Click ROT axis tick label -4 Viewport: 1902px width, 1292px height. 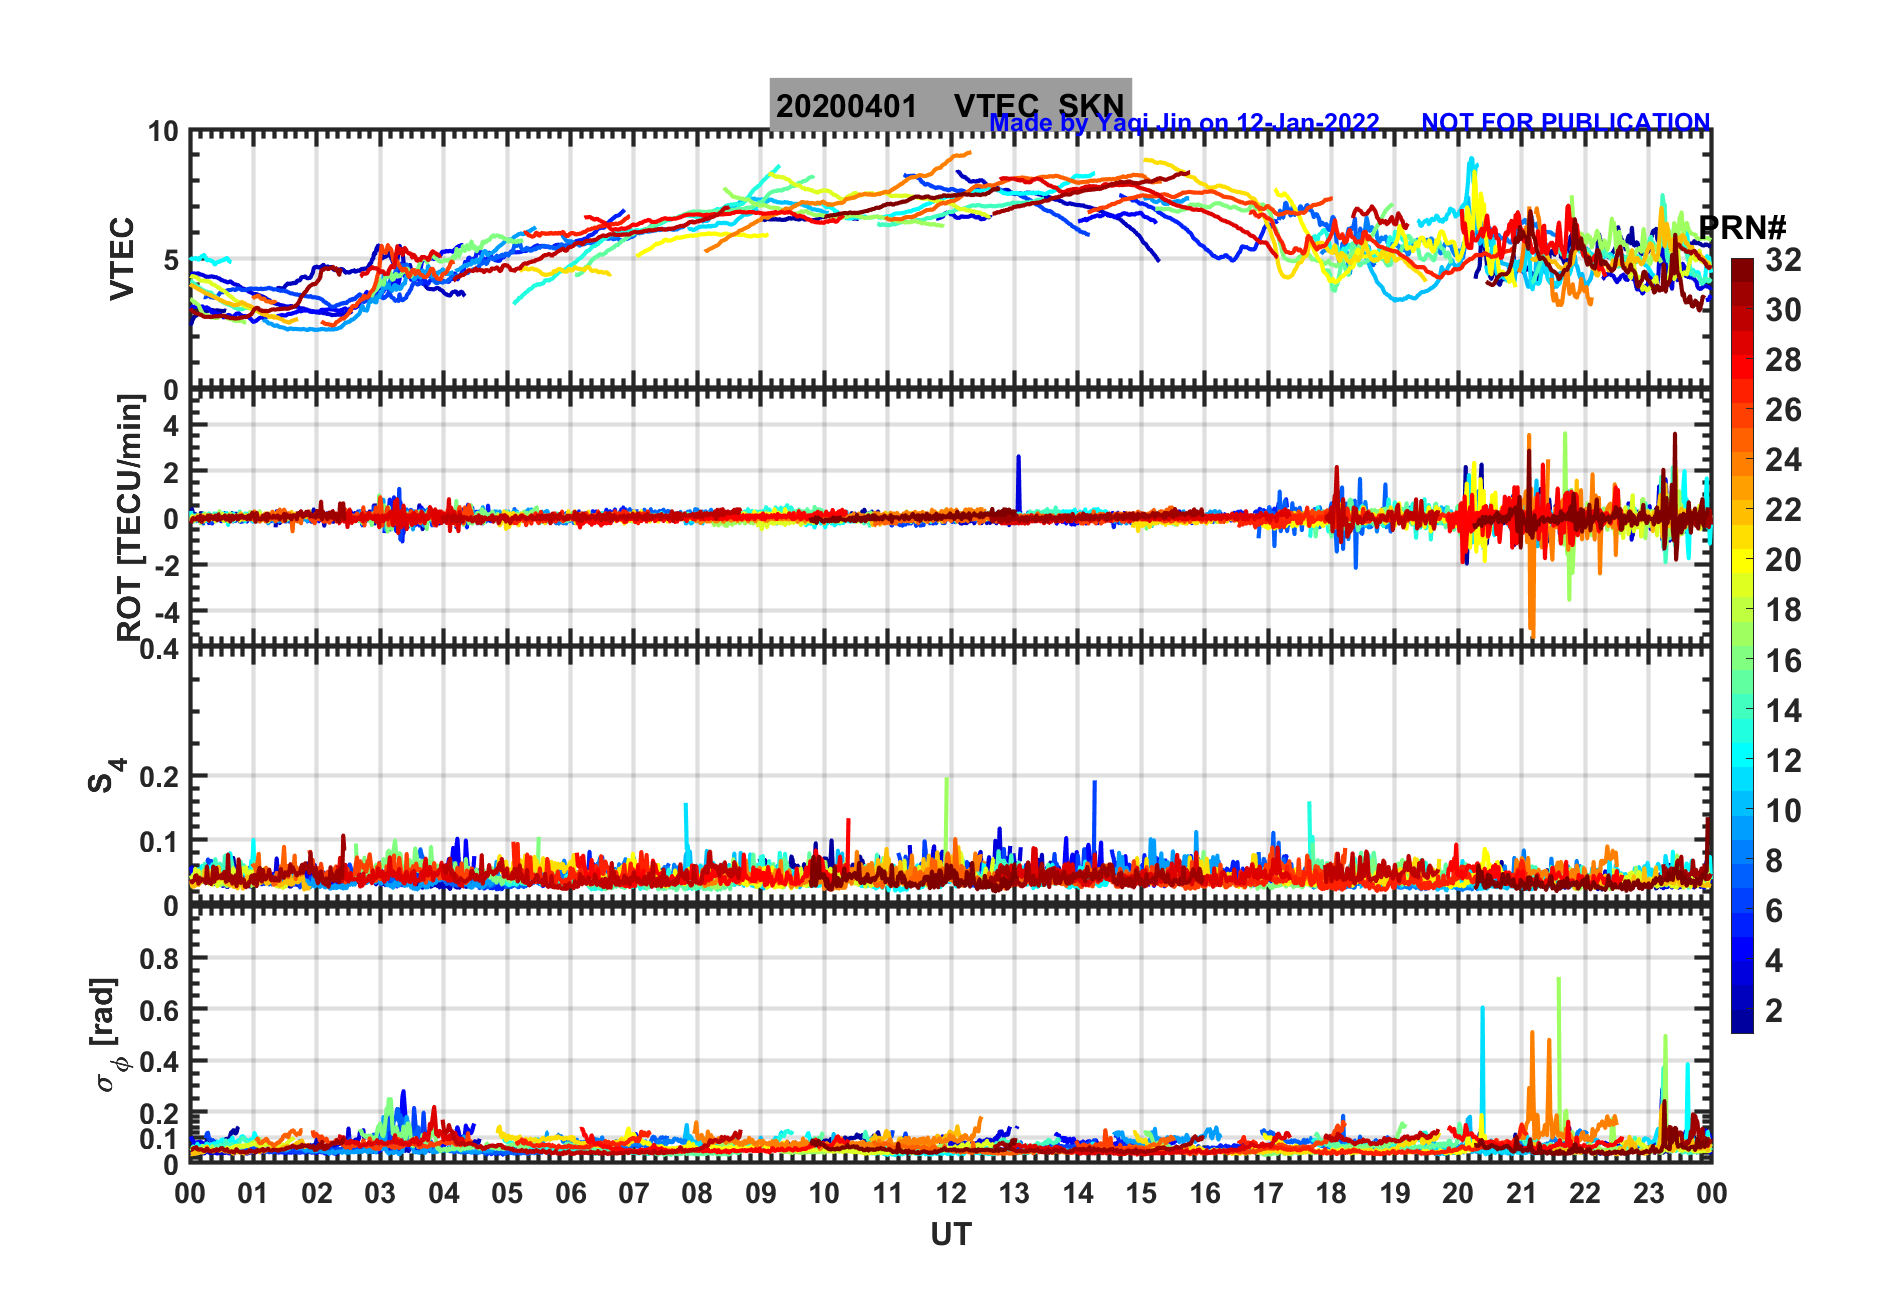pos(165,611)
